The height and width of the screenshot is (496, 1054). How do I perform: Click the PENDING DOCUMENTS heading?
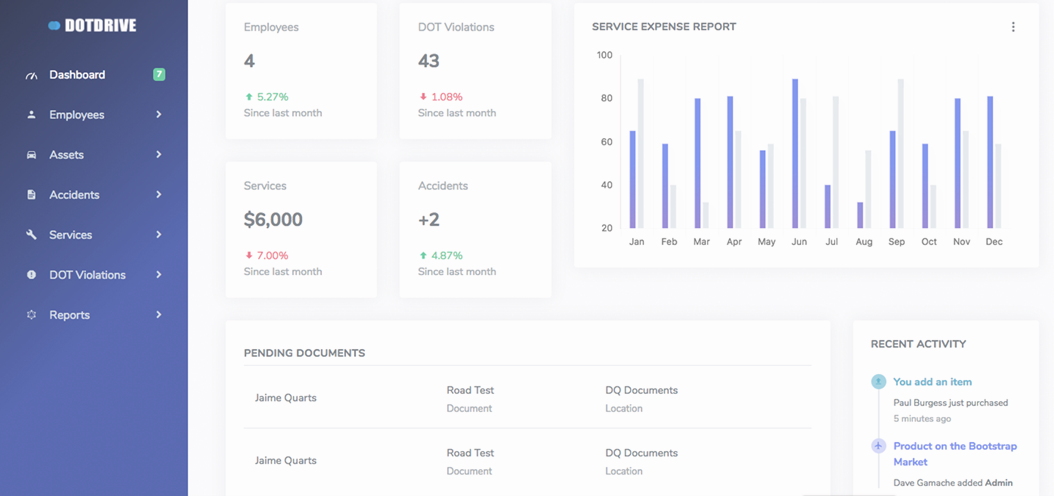click(305, 353)
